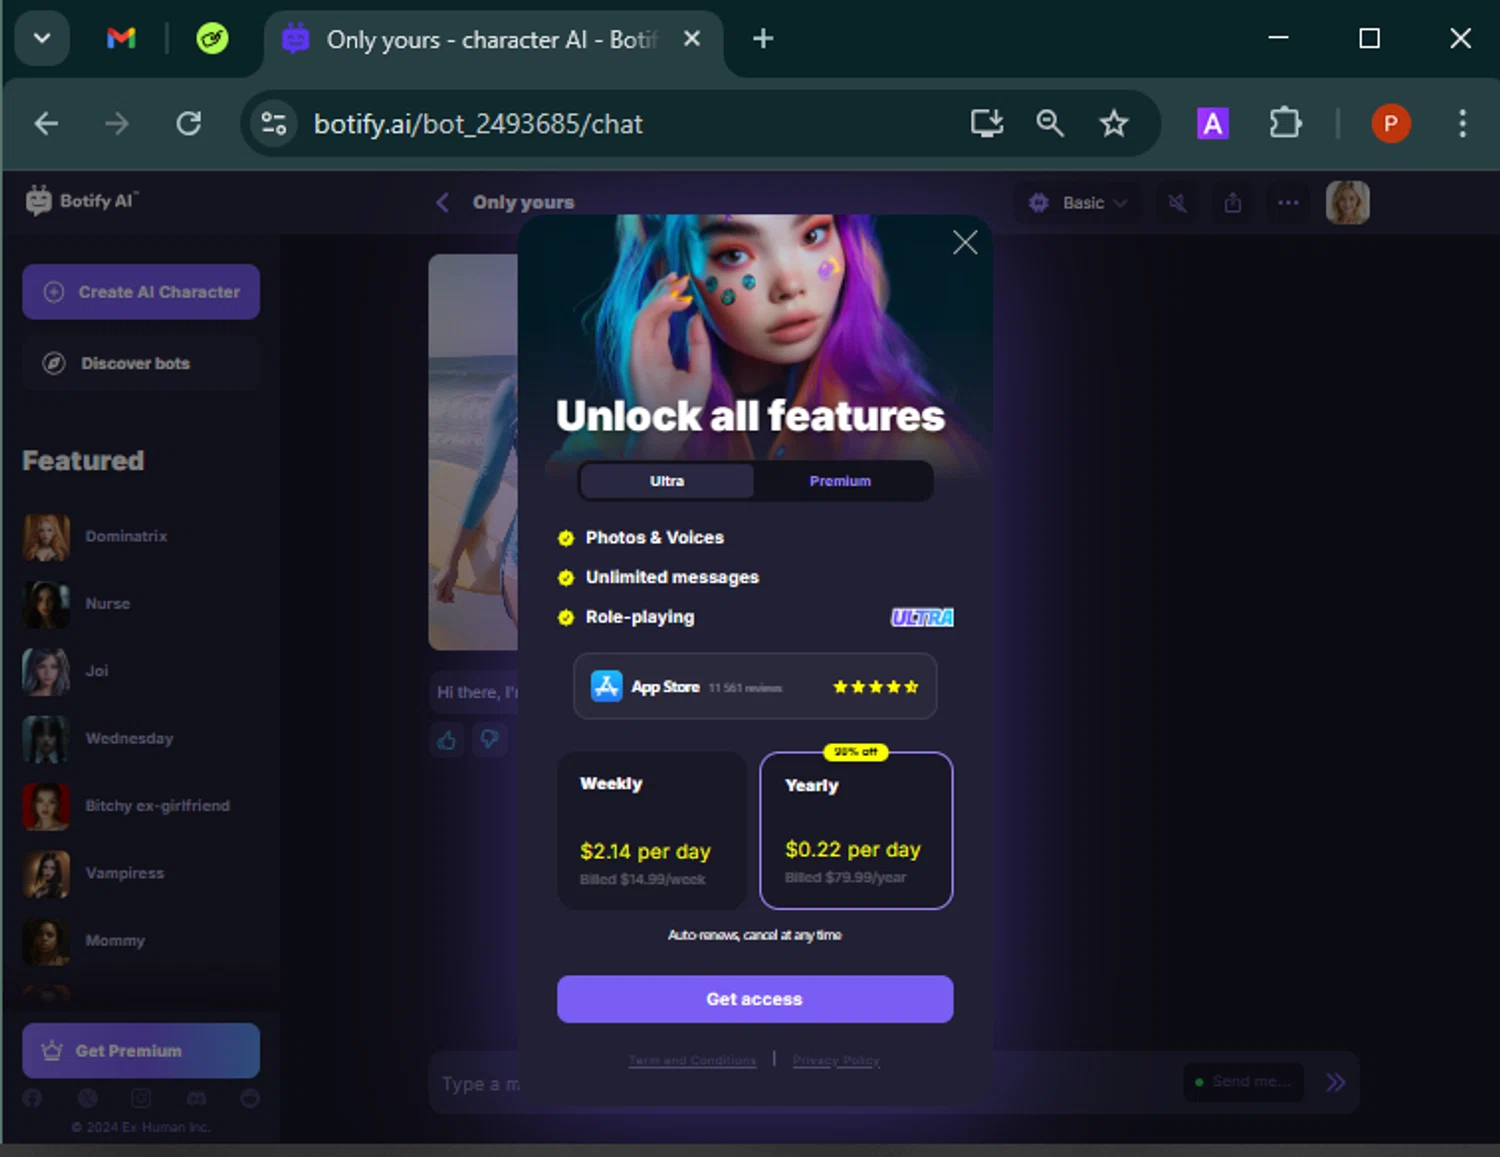The width and height of the screenshot is (1500, 1157).
Task: Open a new browser tab
Action: [x=763, y=39]
